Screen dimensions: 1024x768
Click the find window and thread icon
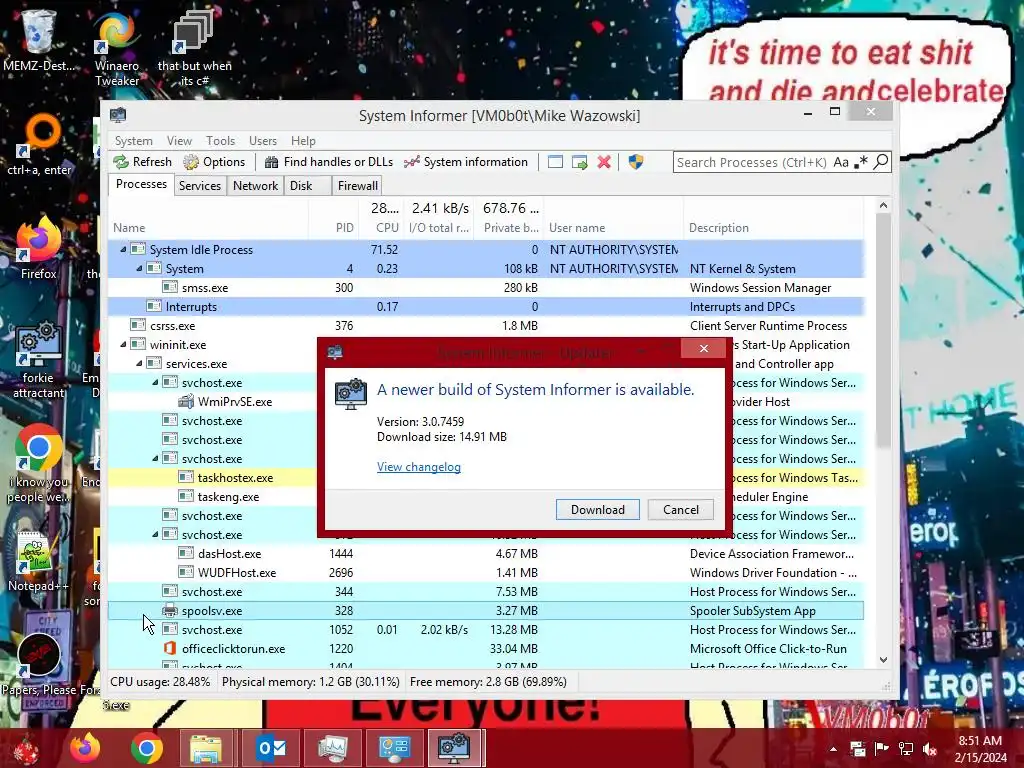click(579, 162)
